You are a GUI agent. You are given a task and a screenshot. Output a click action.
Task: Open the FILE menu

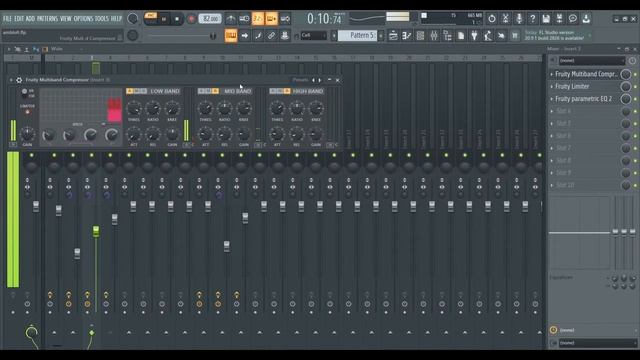7,19
